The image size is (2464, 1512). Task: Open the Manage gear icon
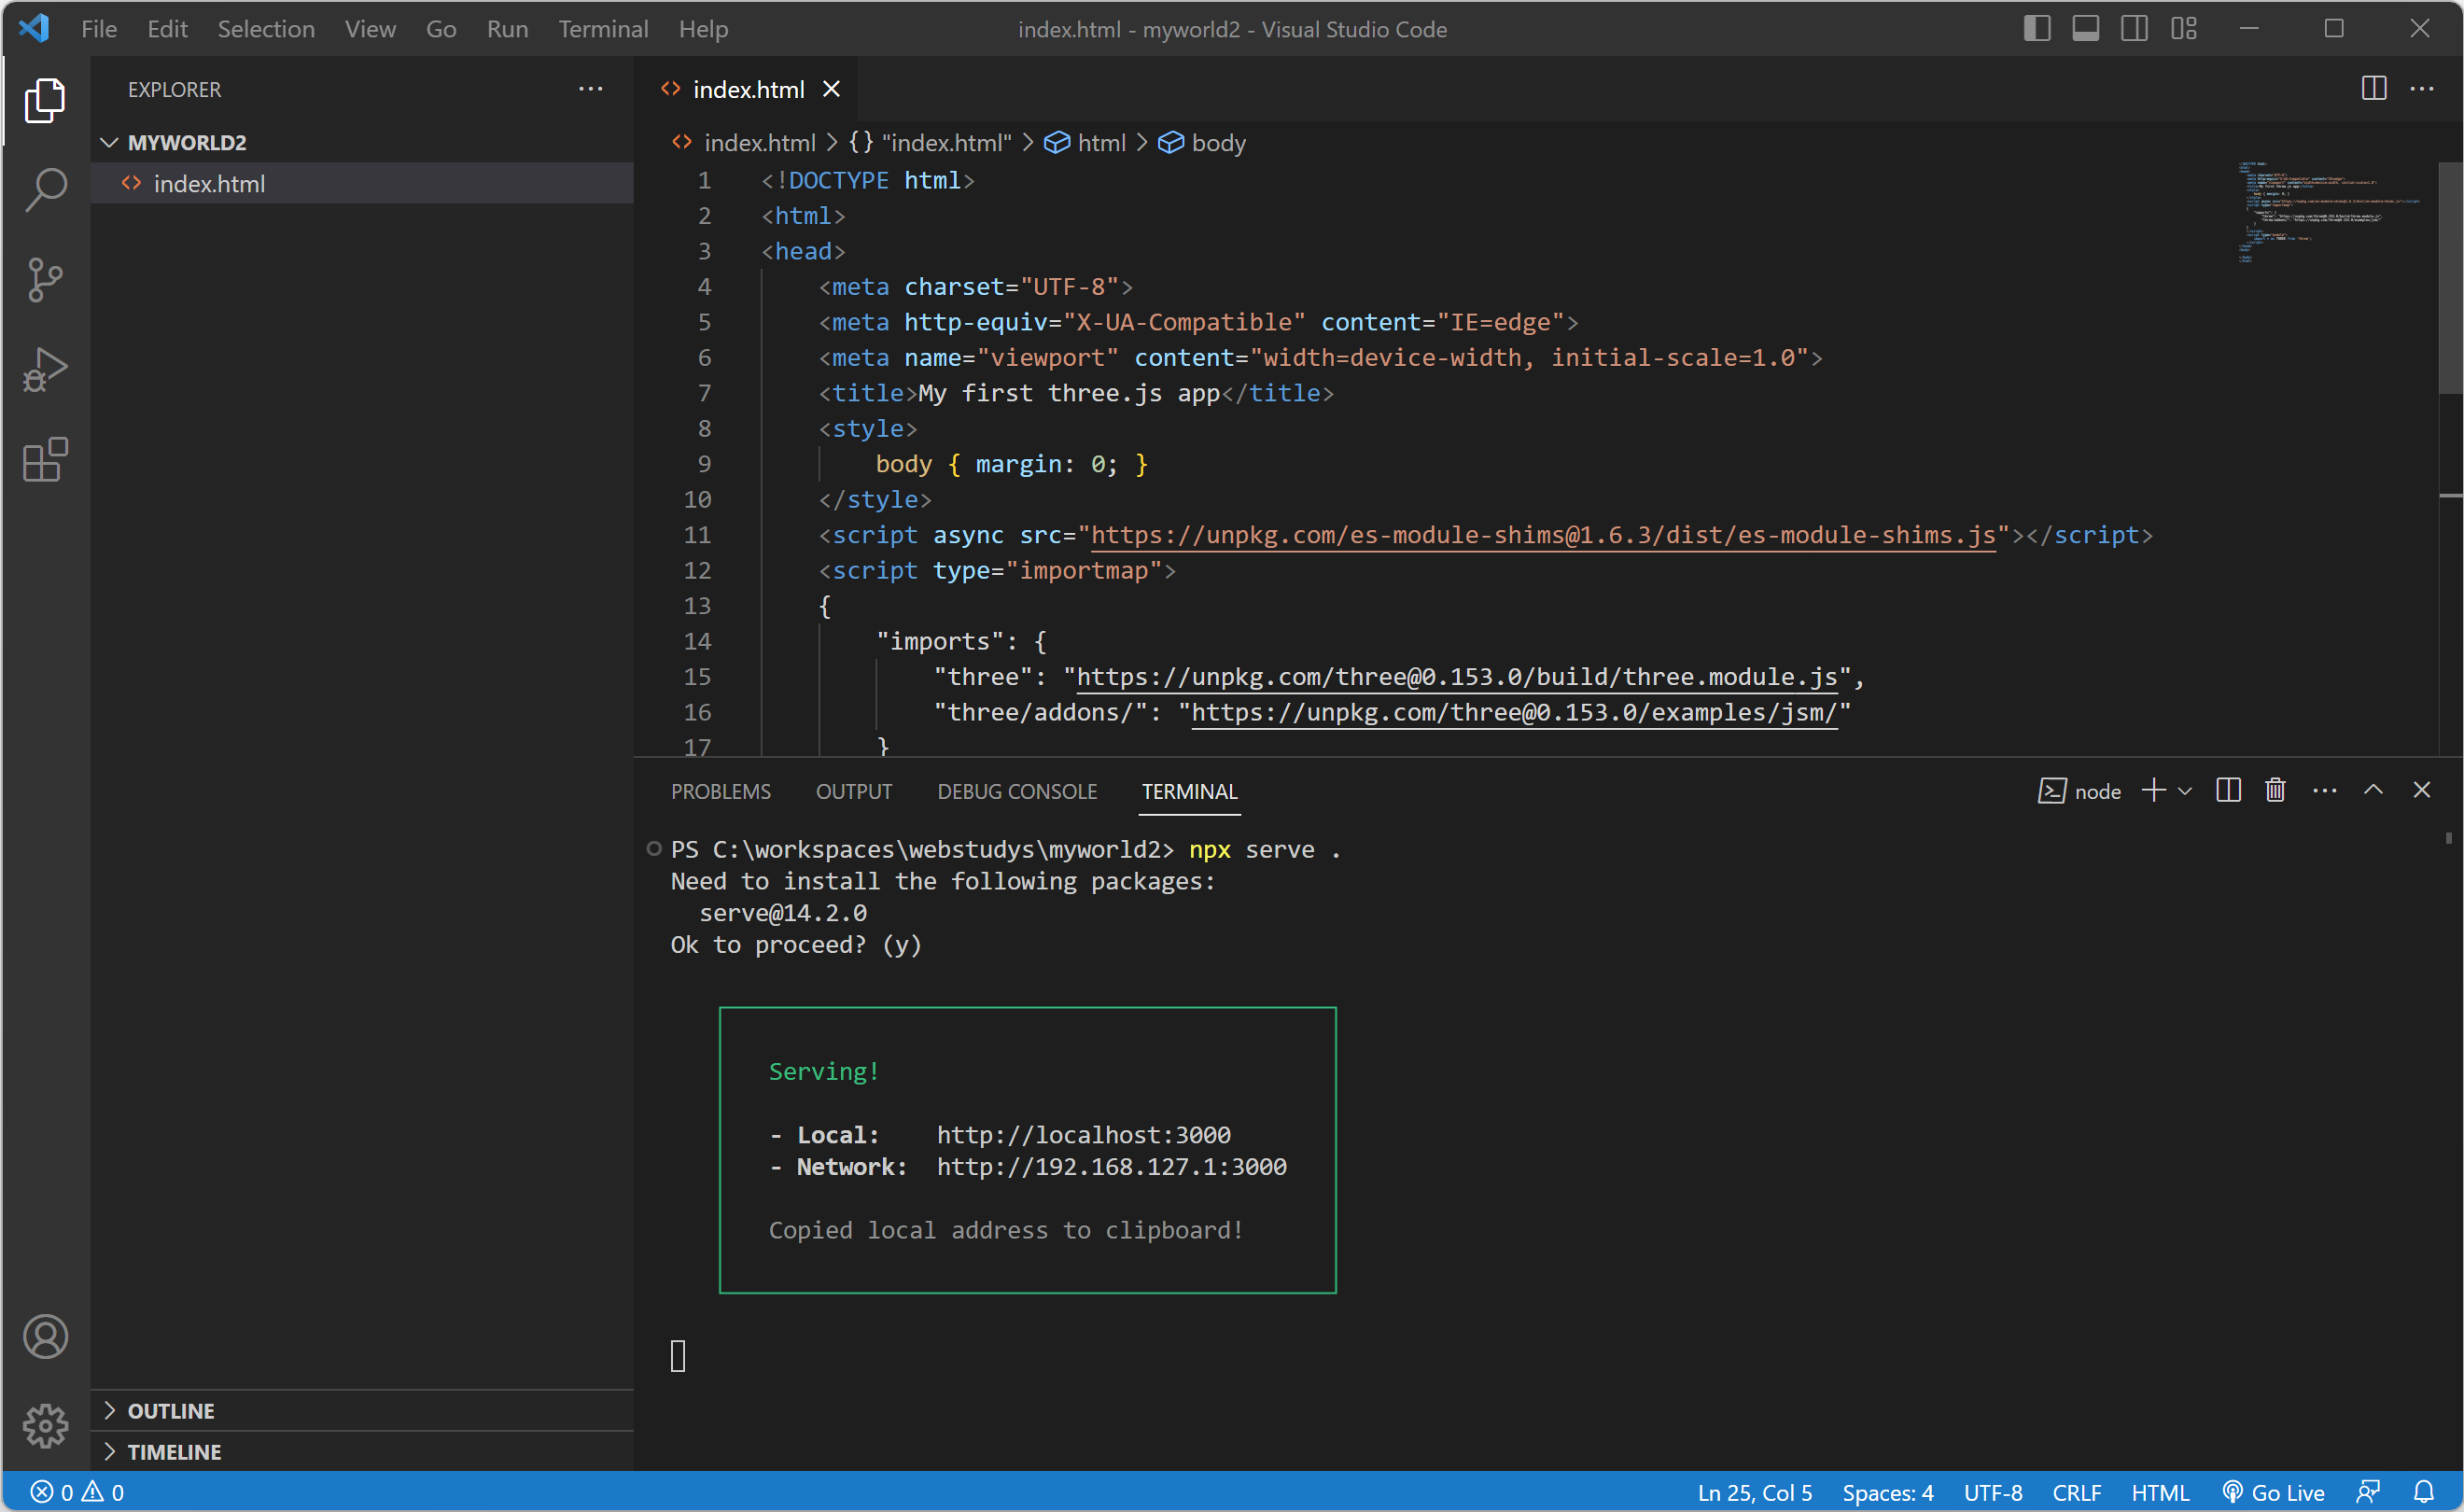[x=45, y=1425]
